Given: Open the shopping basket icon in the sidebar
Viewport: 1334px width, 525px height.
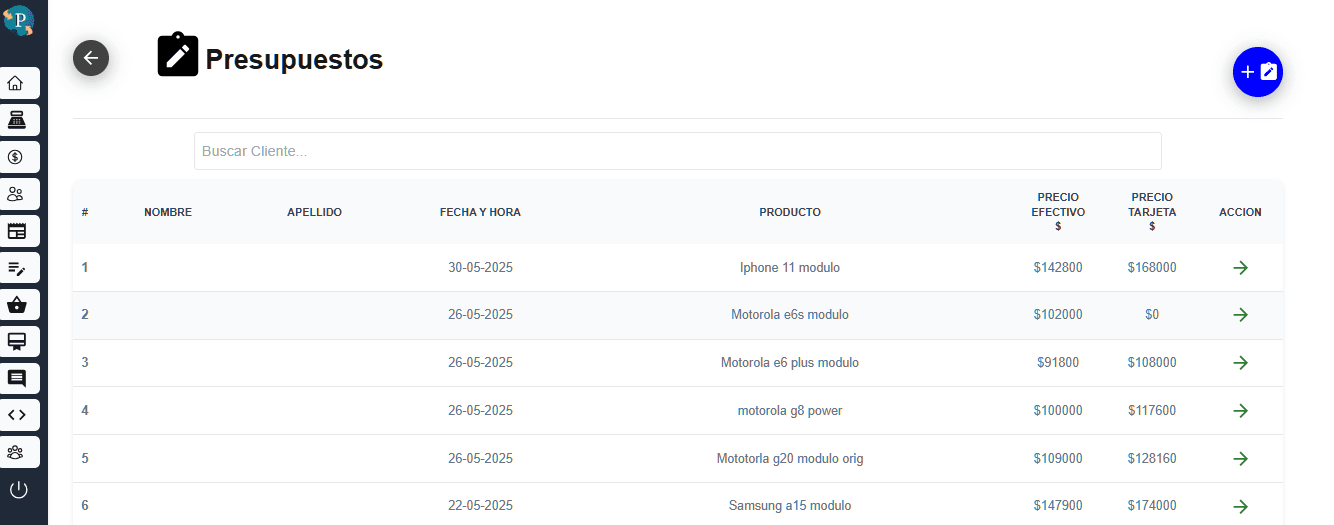Looking at the screenshot, I should (17, 305).
